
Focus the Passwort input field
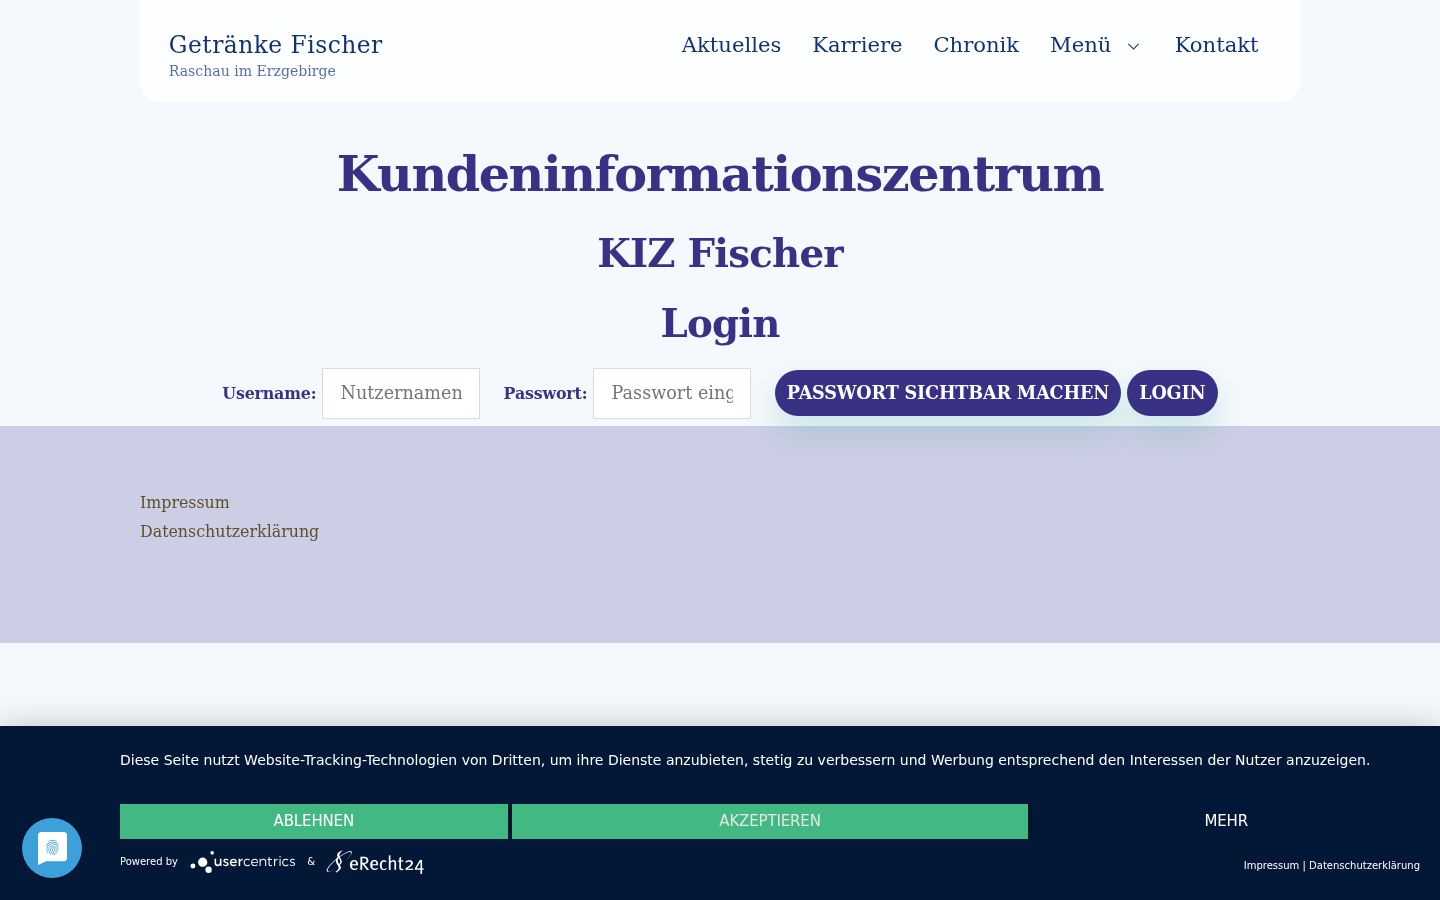672,393
